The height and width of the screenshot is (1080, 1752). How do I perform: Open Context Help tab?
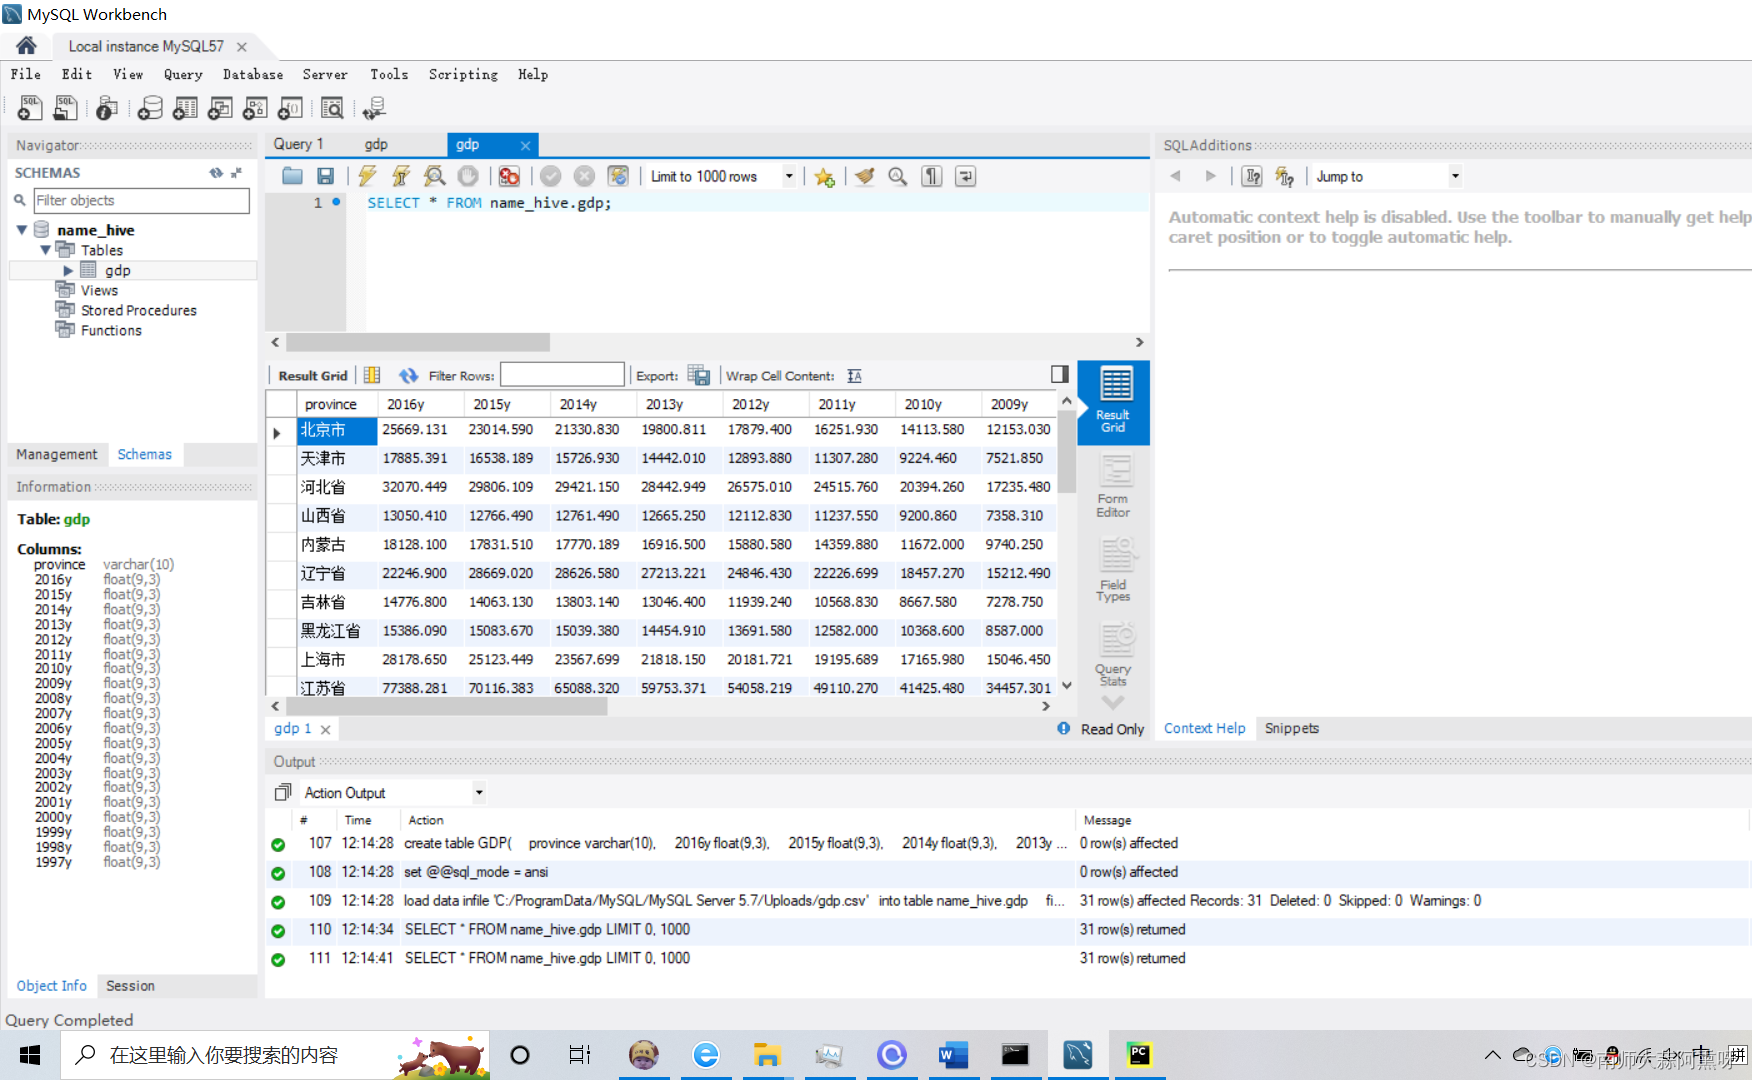pos(1204,728)
